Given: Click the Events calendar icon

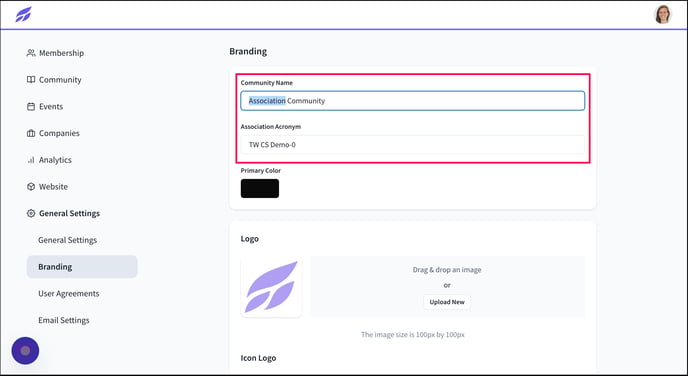Looking at the screenshot, I should pyautogui.click(x=31, y=107).
